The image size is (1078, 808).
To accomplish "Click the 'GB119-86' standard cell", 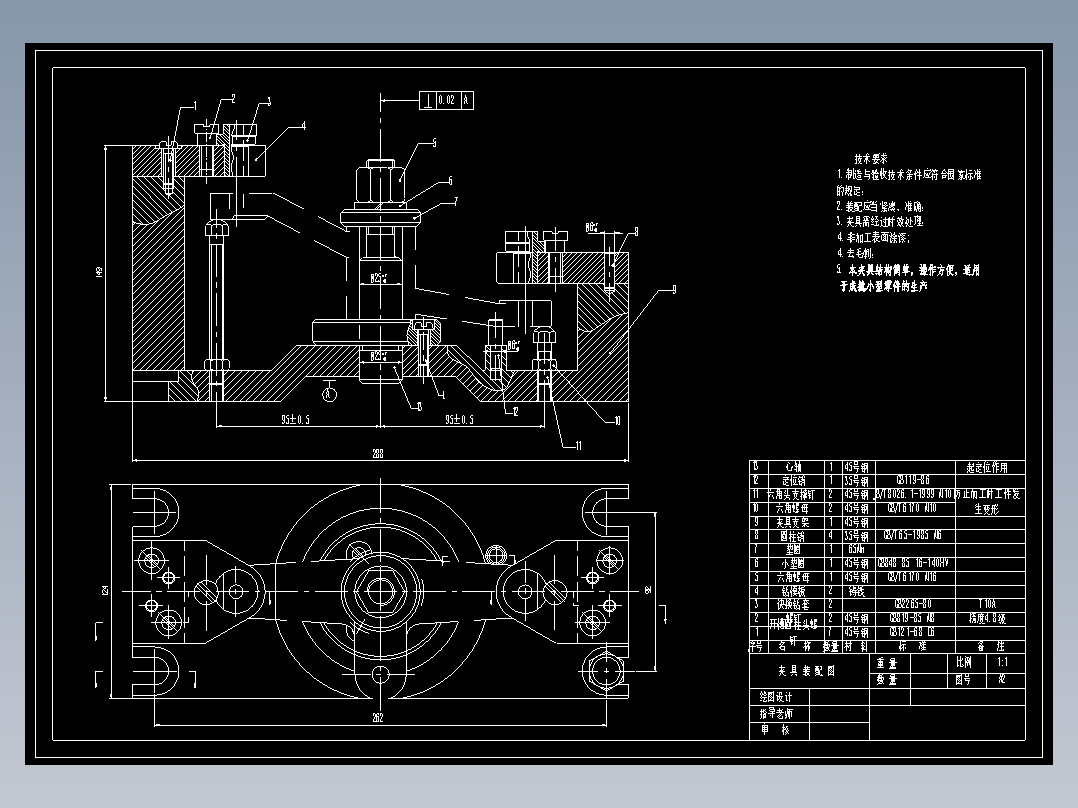I will pyautogui.click(x=913, y=480).
